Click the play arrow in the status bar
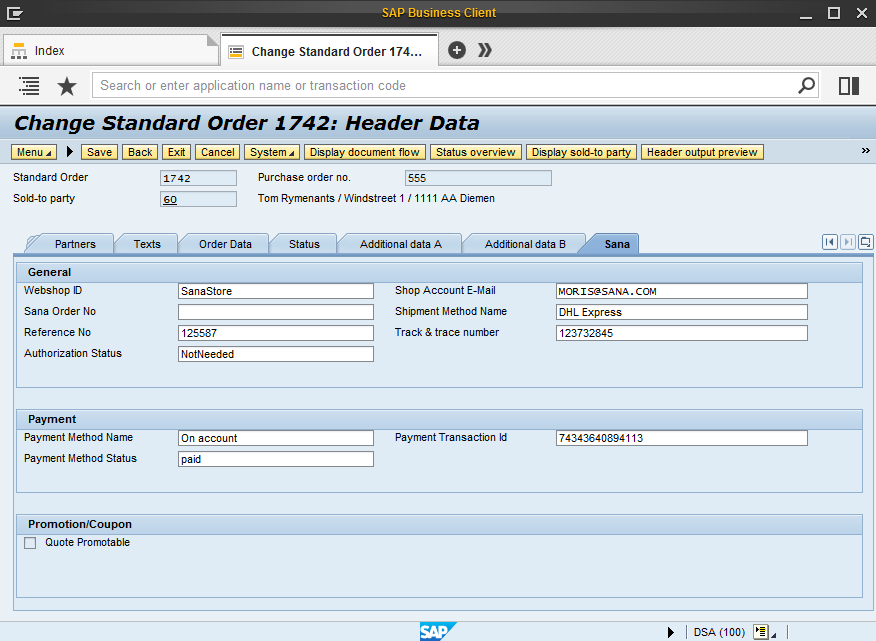Viewport: 876px width, 641px height. [x=671, y=631]
